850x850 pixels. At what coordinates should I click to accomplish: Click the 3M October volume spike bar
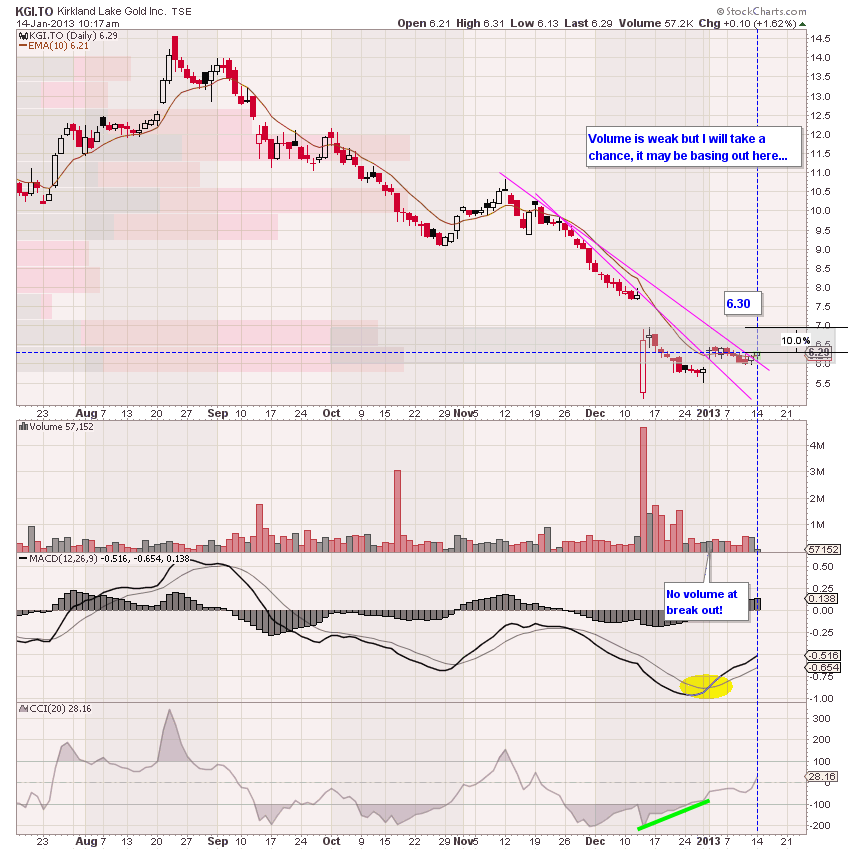click(x=397, y=511)
